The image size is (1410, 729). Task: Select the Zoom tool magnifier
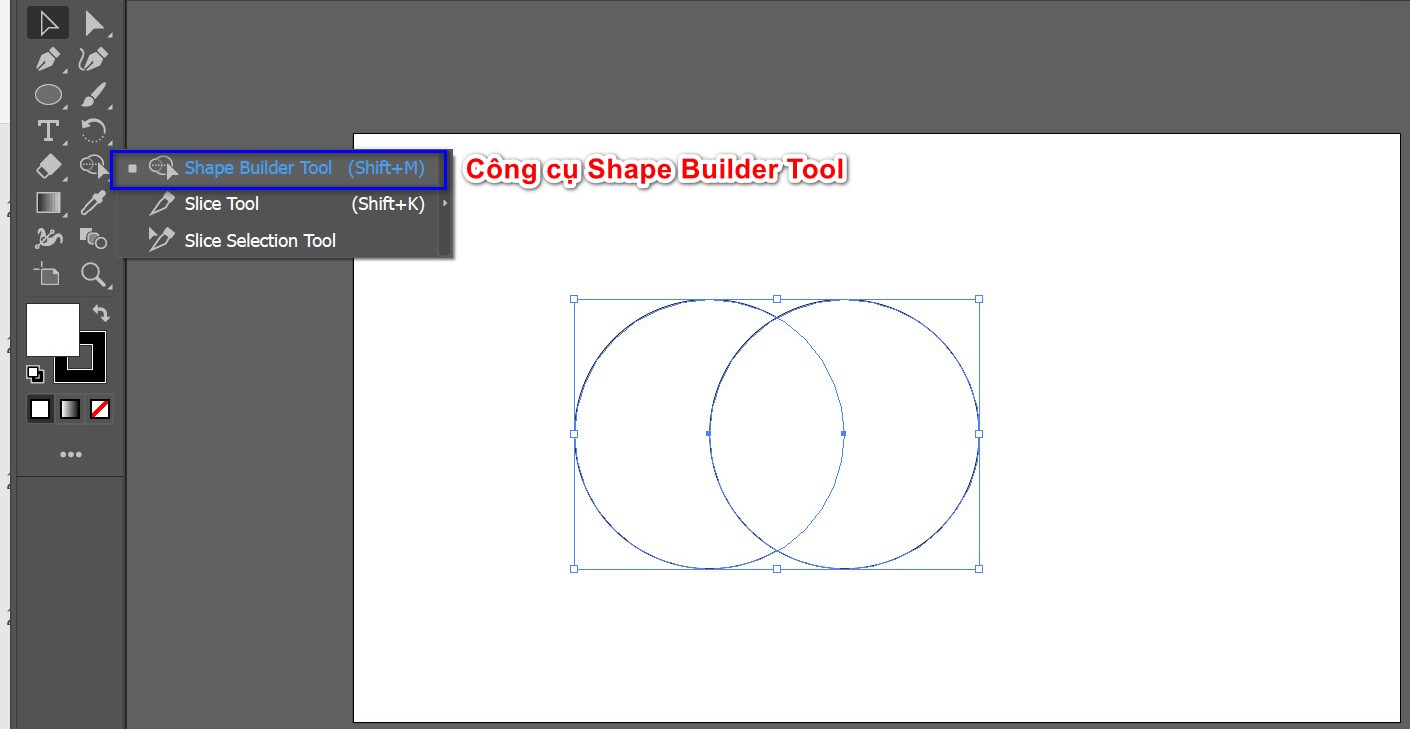click(95, 274)
